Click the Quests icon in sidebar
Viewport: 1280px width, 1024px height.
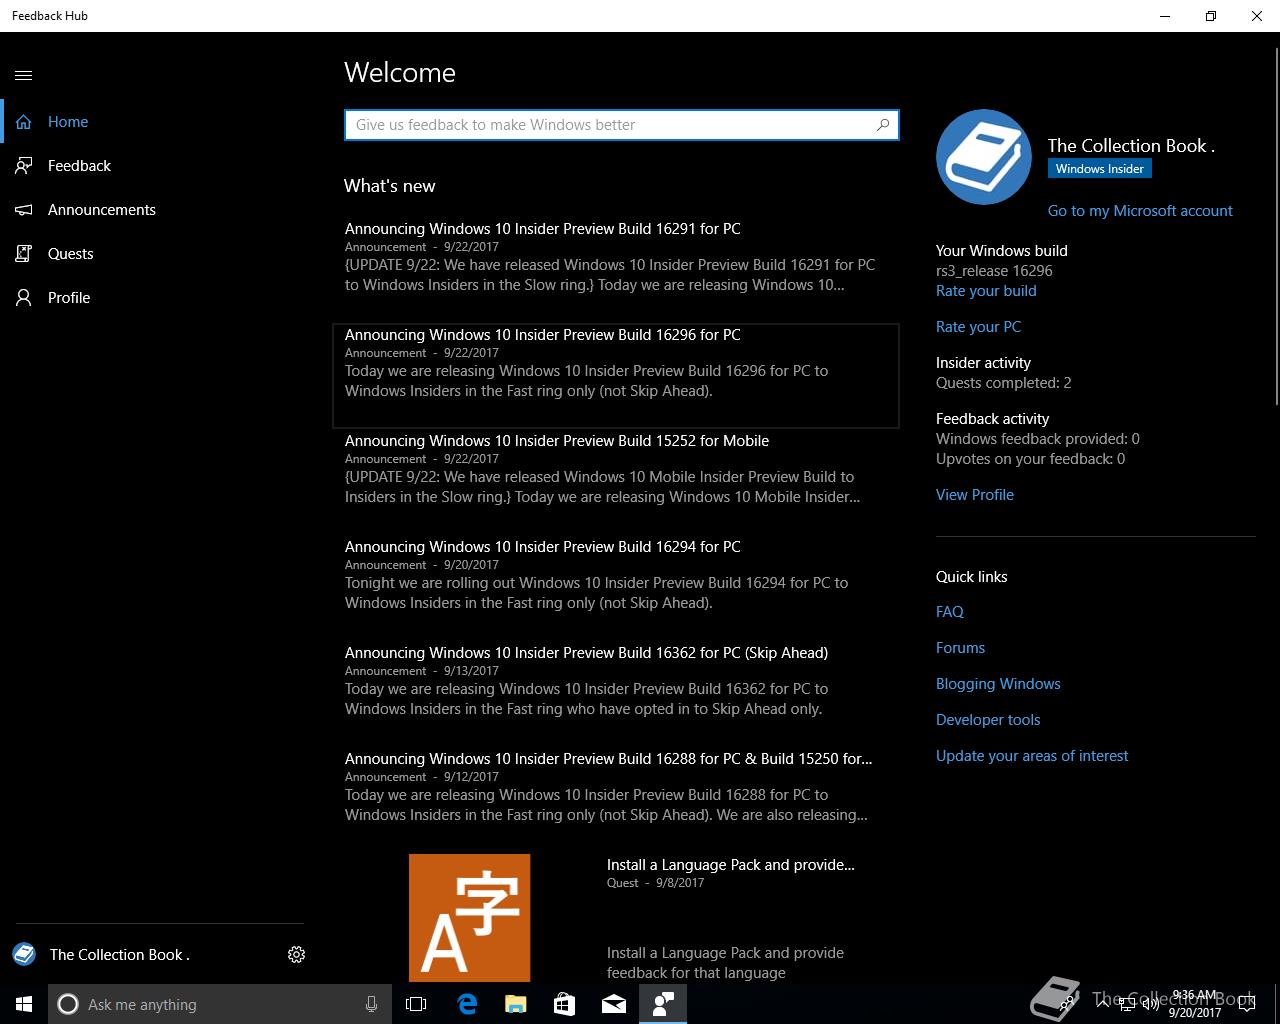click(x=24, y=254)
